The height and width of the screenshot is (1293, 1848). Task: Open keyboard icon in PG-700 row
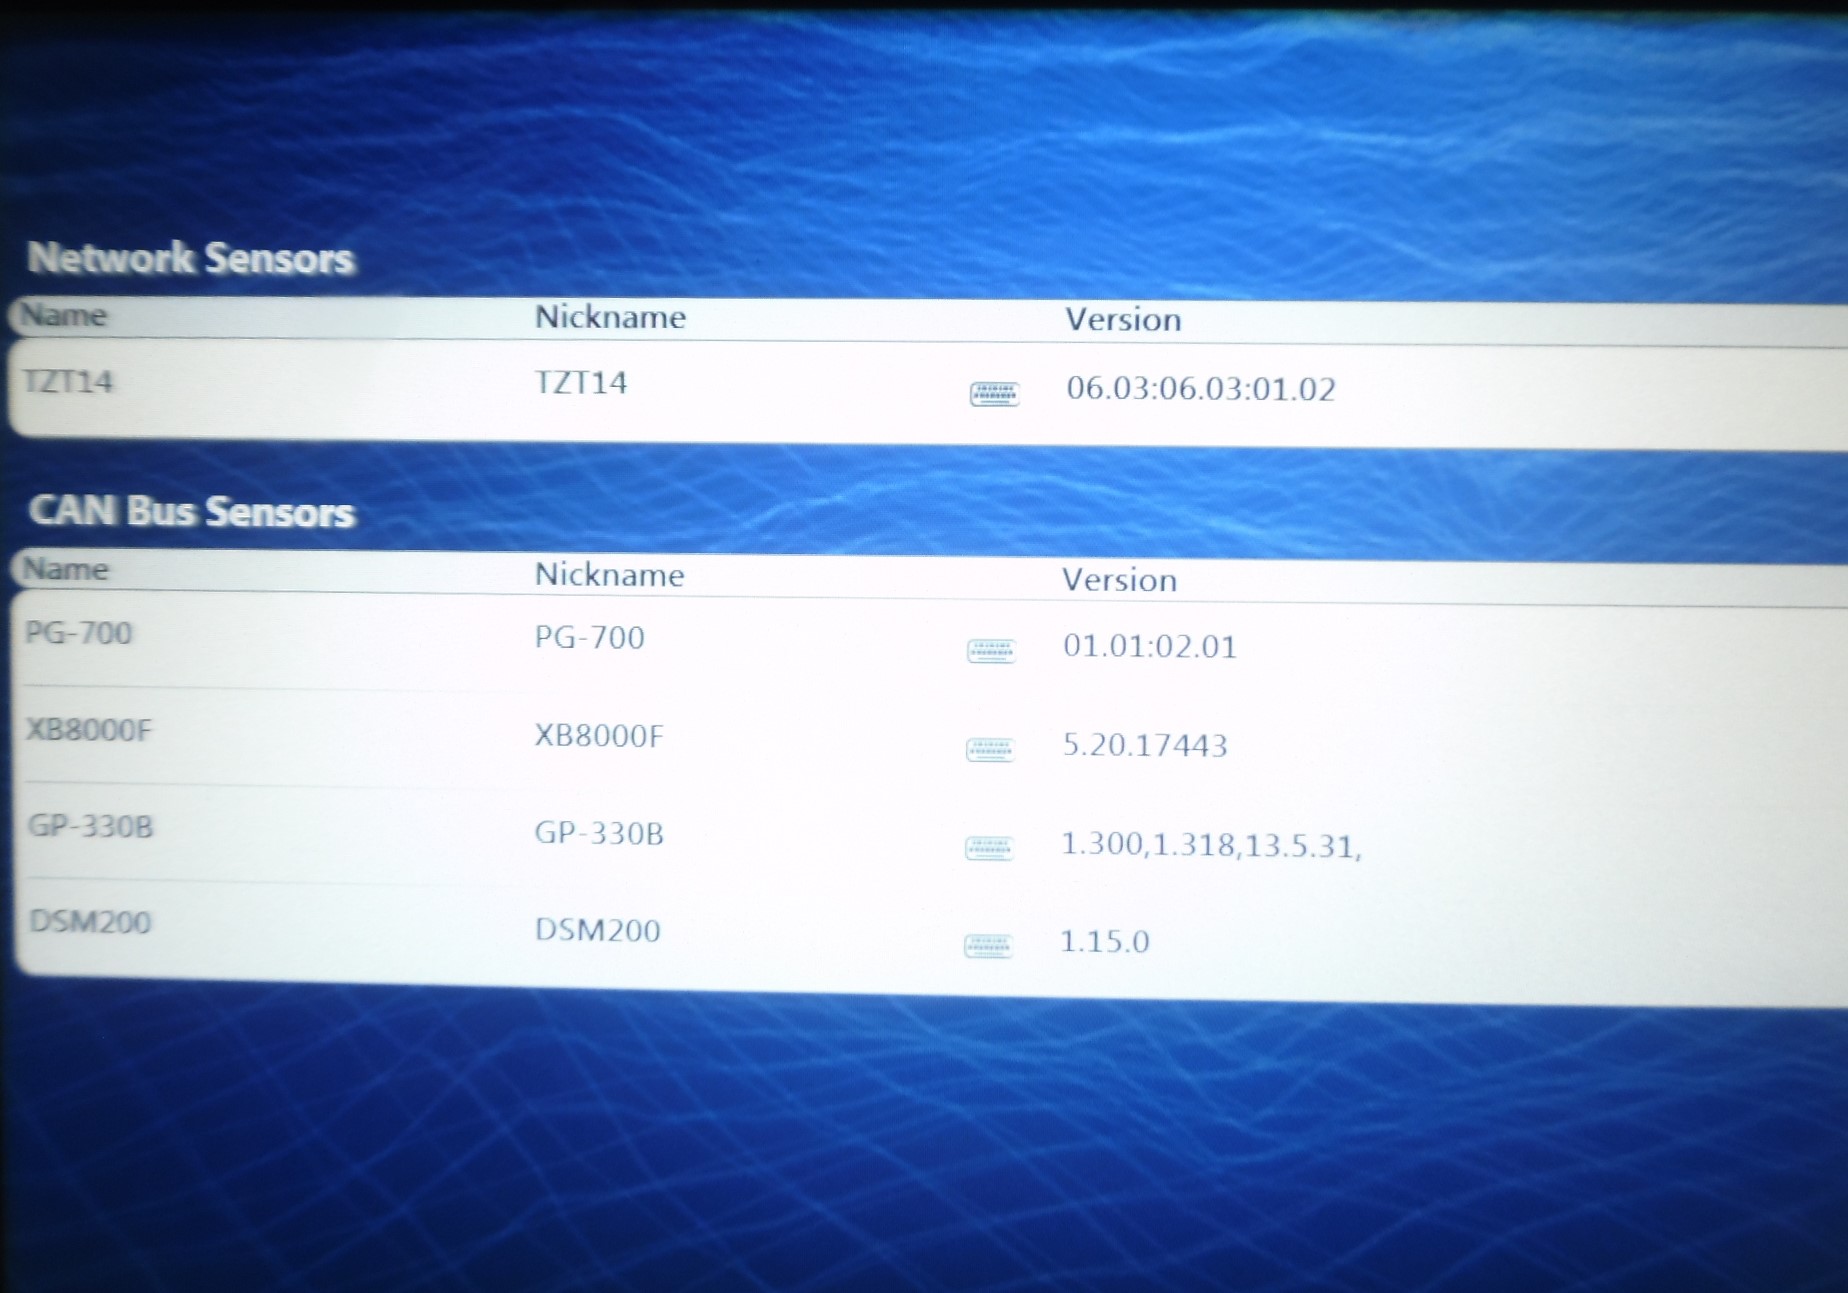[x=991, y=652]
